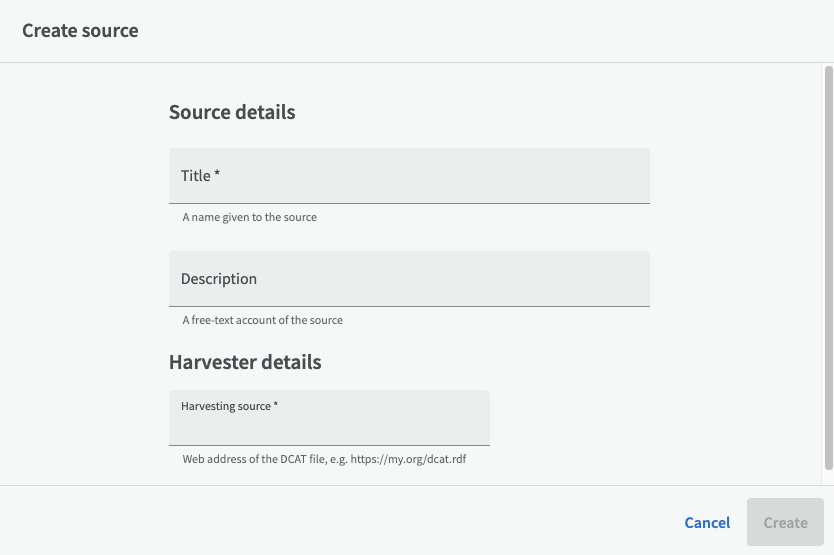Click the example URL https://my.org/dcat.rdf
This screenshot has height=555, width=834.
(x=422, y=460)
